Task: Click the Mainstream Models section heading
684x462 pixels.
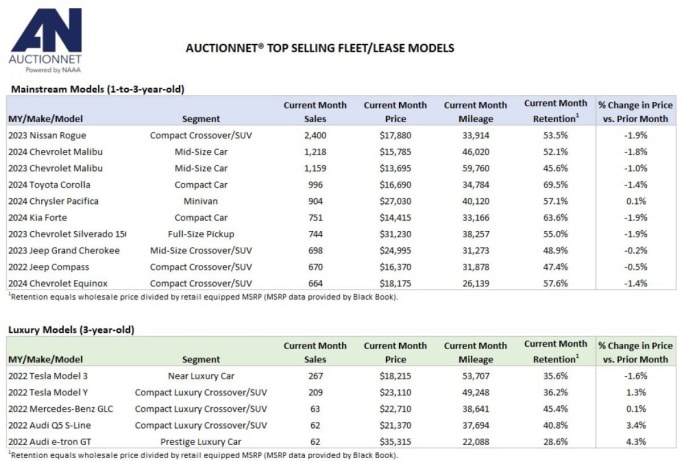Action: coord(97,89)
